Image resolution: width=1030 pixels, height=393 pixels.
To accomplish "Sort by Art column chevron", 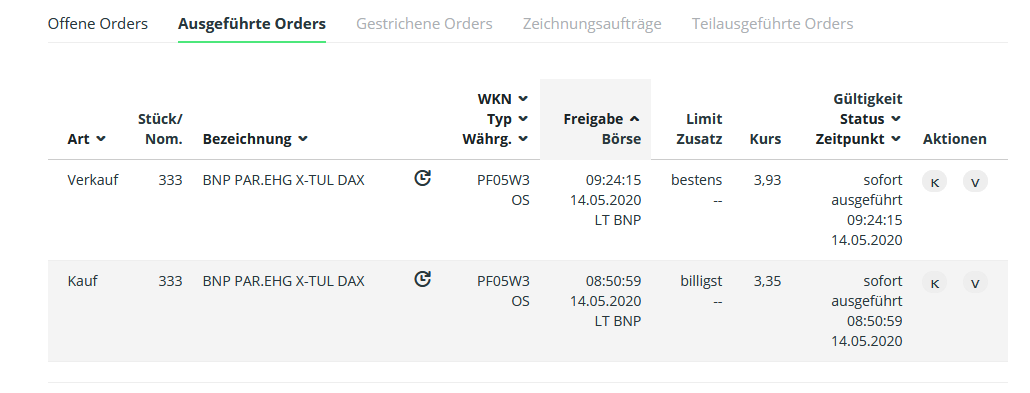I will tap(101, 139).
